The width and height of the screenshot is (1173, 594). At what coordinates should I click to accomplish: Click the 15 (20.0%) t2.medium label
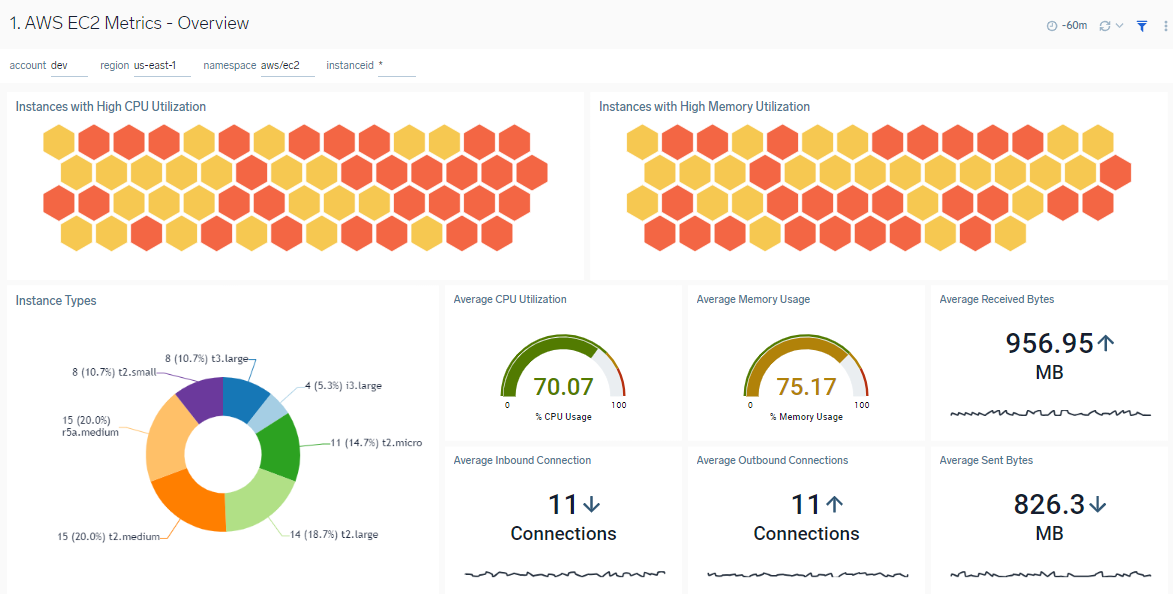108,536
